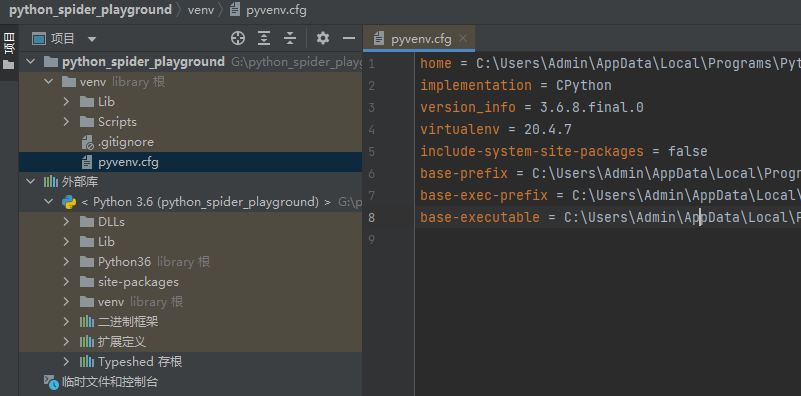Click the Scripts folder icon
The height and width of the screenshot is (396, 801).
pyautogui.click(x=87, y=122)
